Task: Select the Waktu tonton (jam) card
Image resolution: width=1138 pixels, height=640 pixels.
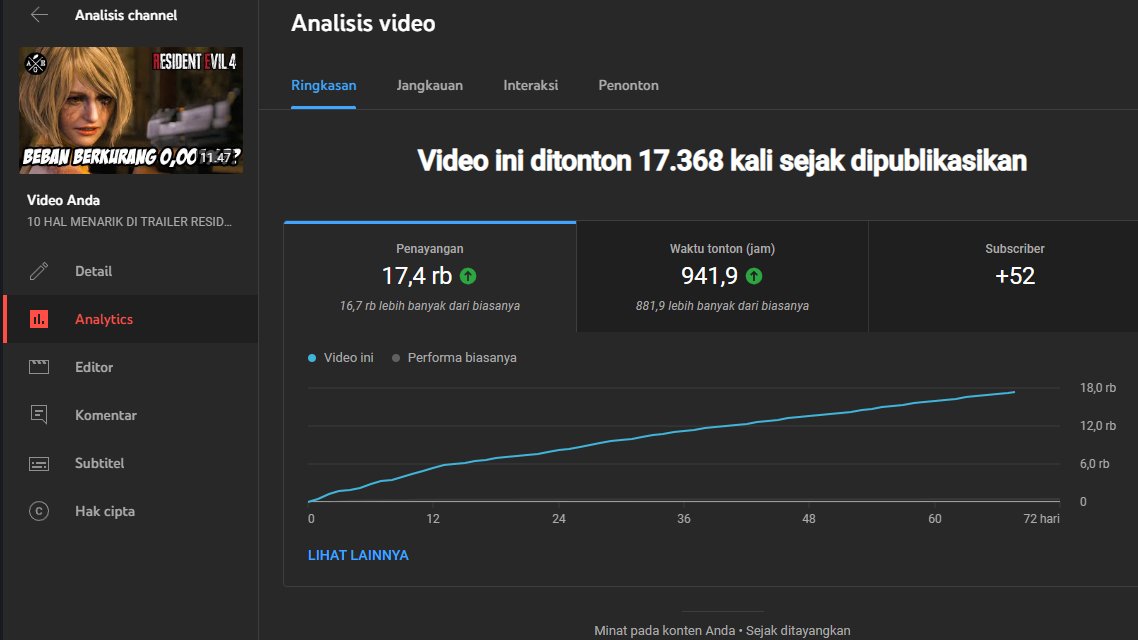Action: (722, 276)
